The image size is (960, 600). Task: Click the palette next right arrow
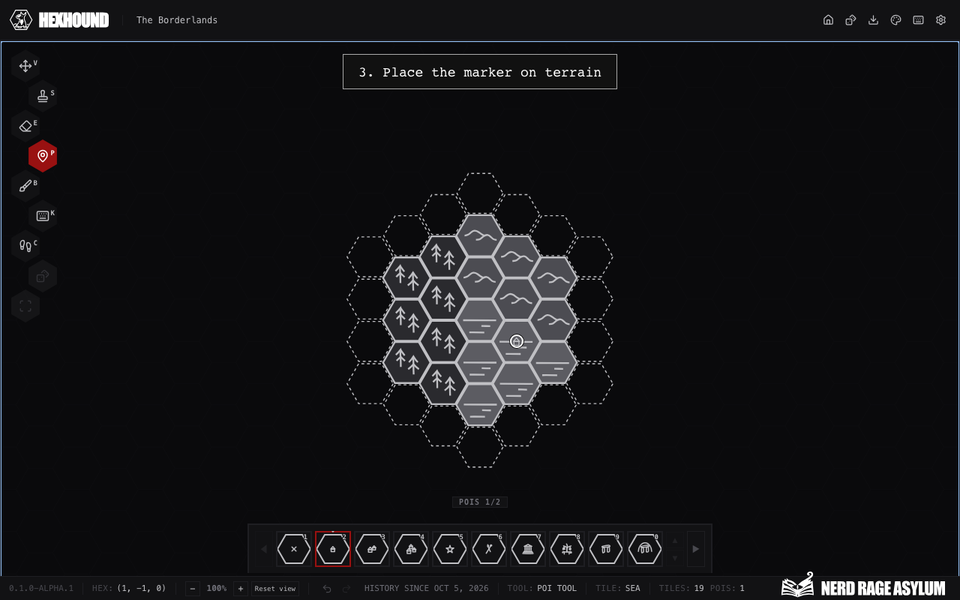pos(696,549)
